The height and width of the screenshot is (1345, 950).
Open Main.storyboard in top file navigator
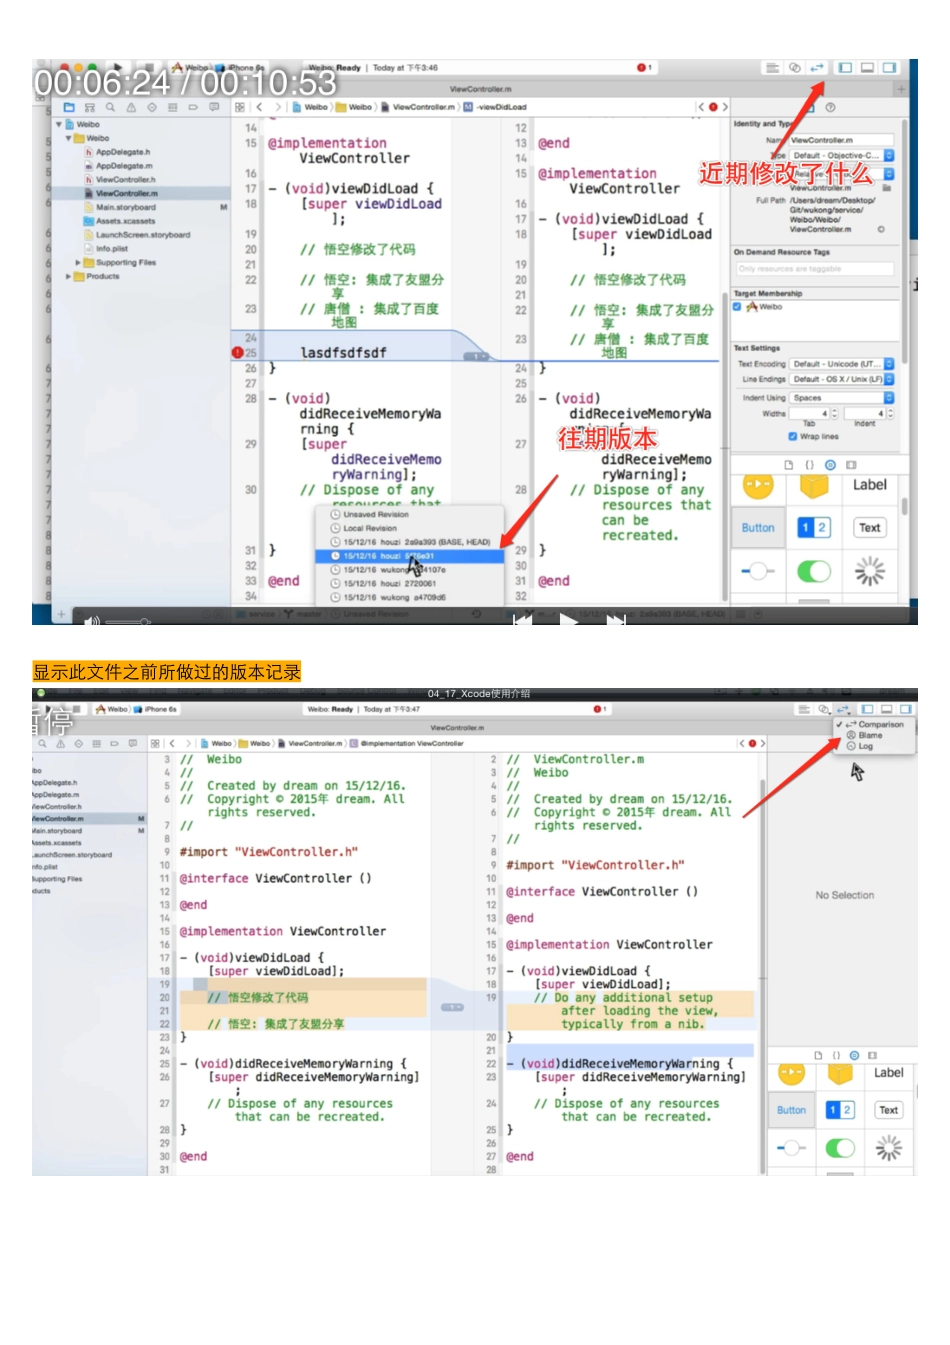125,207
